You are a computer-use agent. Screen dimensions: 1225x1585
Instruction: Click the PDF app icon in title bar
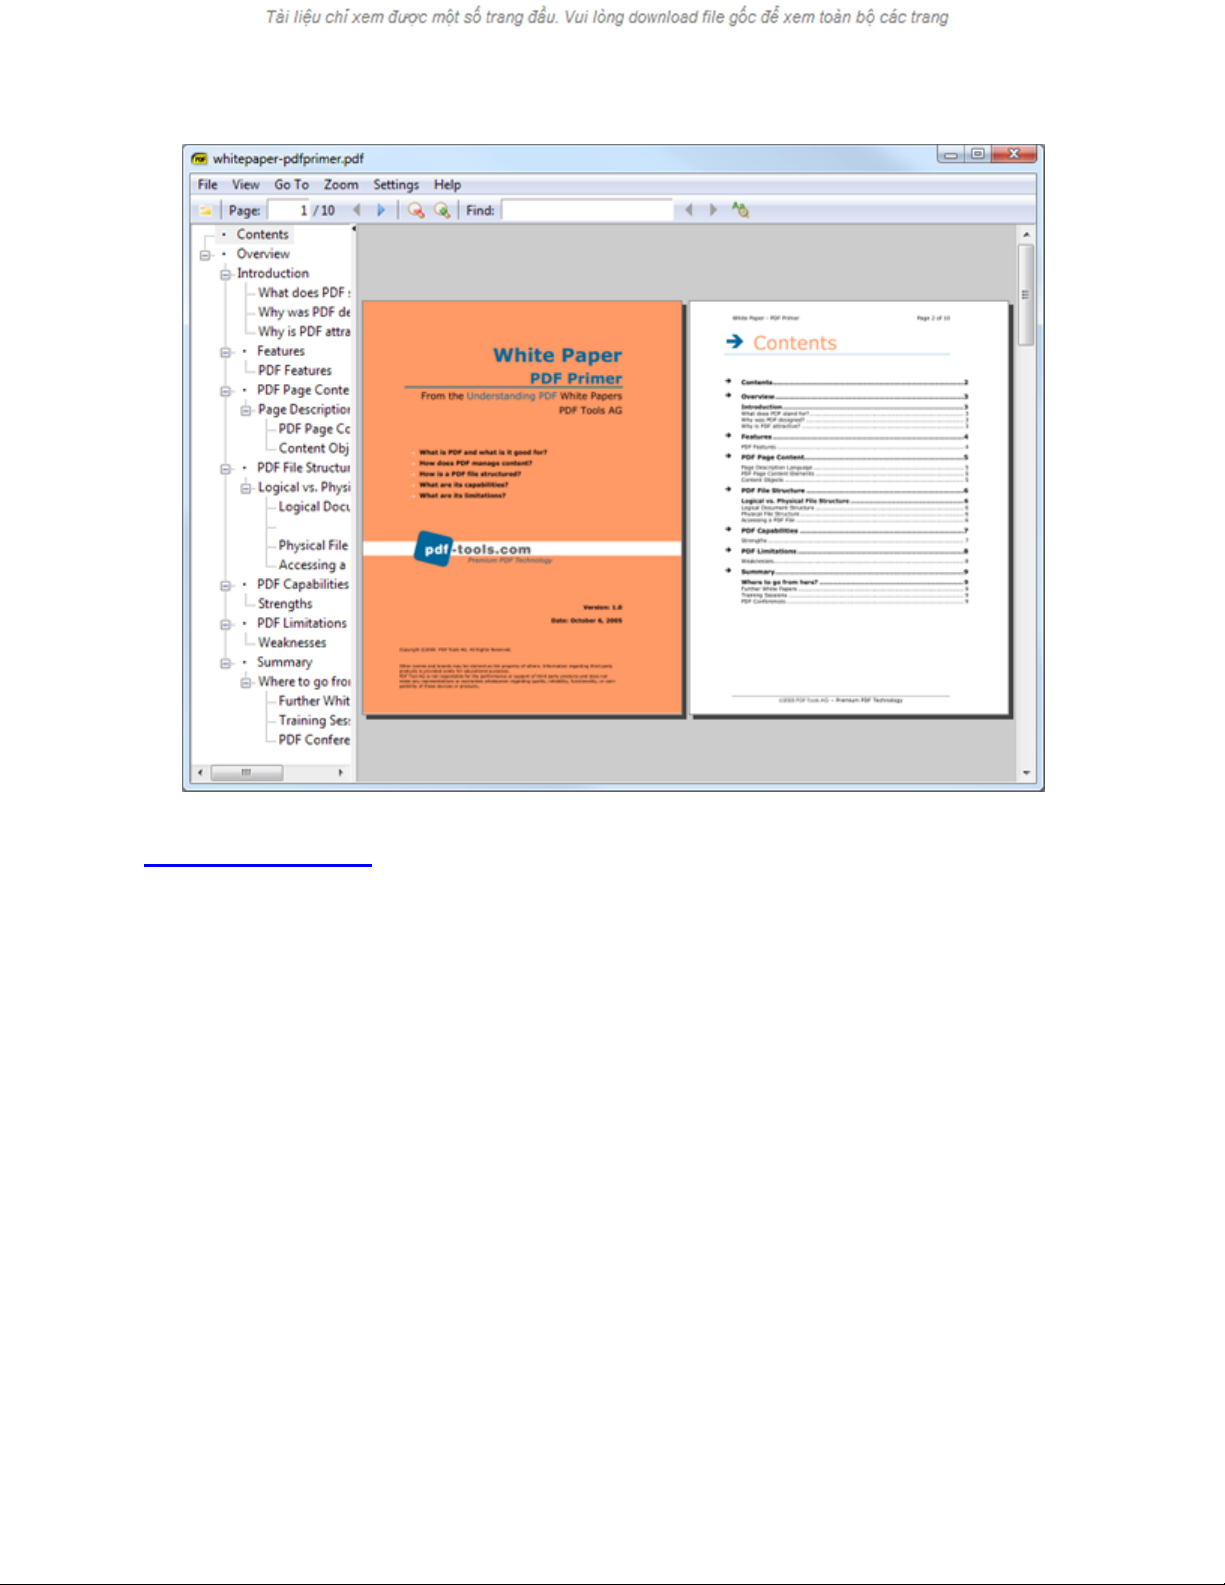click(200, 158)
